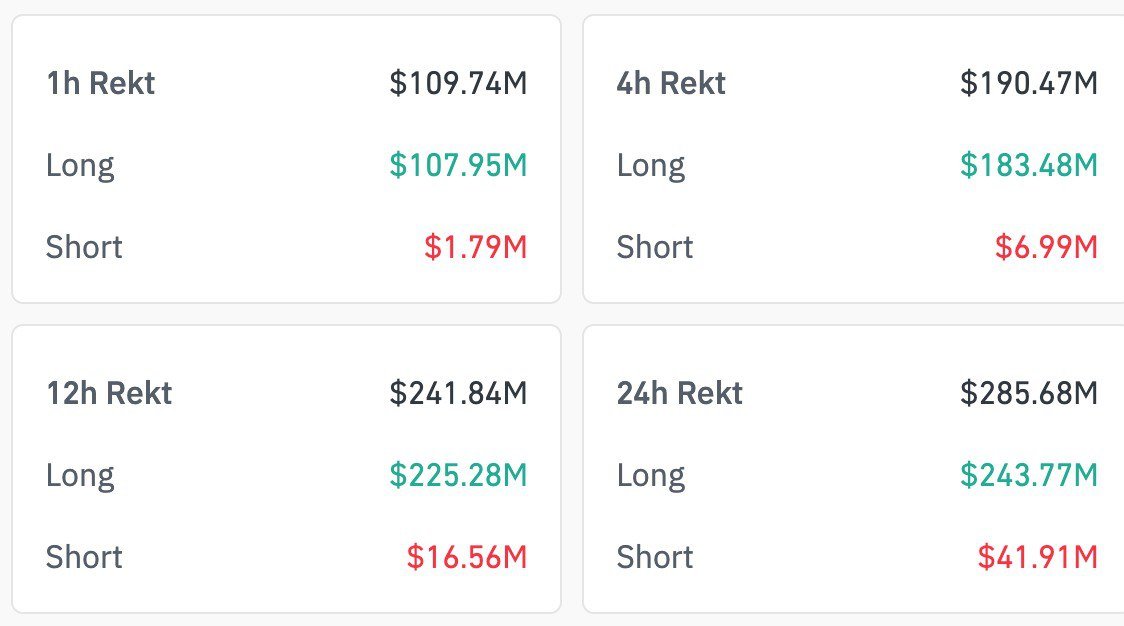Select the 1h total $109.74M value
The image size is (1124, 626).
(458, 83)
